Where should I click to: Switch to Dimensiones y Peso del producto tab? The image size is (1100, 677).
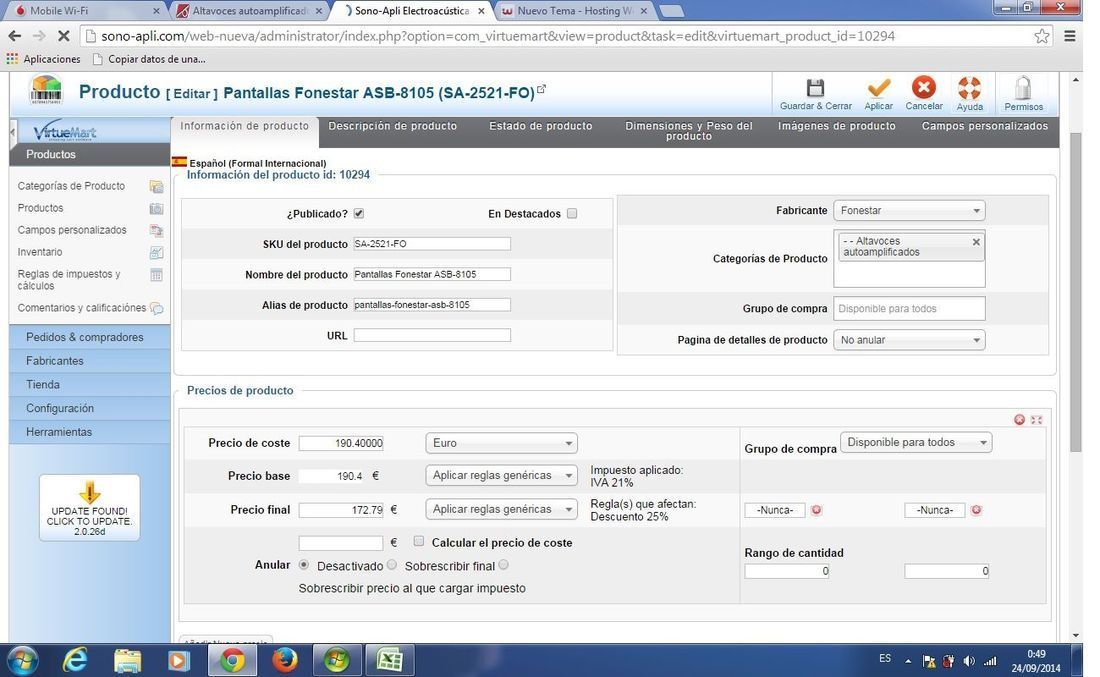pyautogui.click(x=689, y=130)
